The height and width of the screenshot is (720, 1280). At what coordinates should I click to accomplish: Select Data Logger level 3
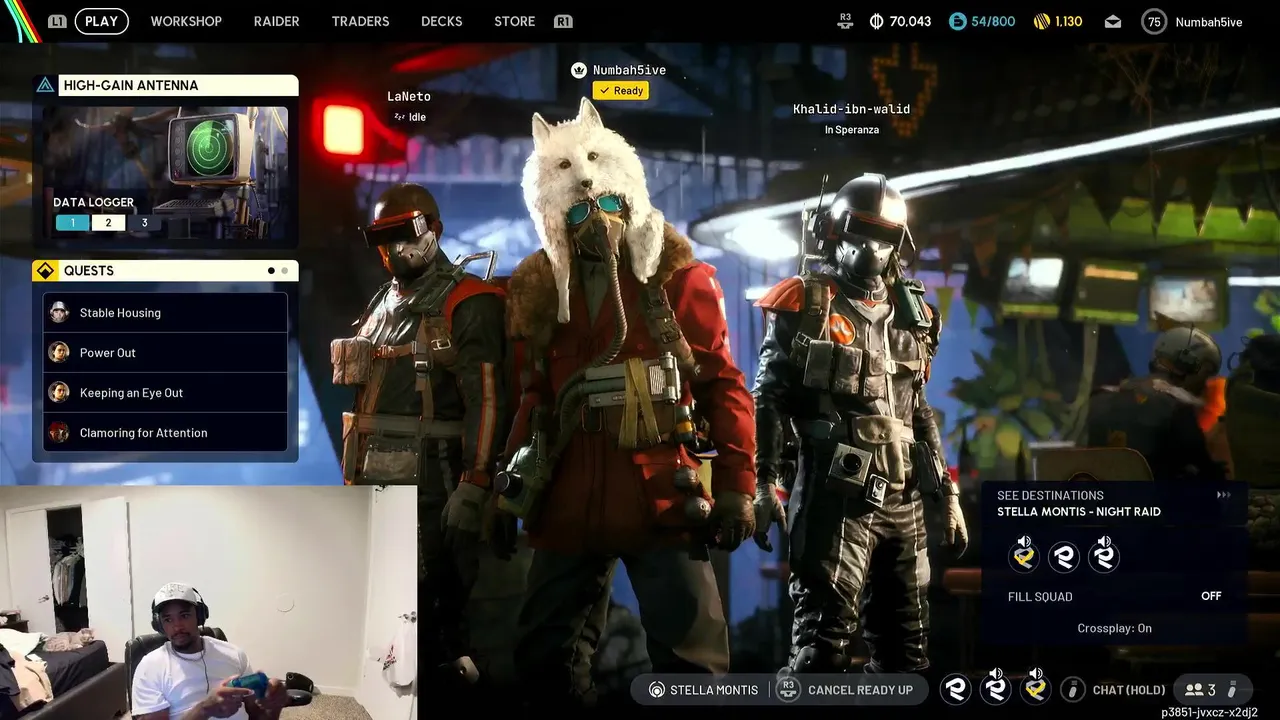(x=144, y=223)
